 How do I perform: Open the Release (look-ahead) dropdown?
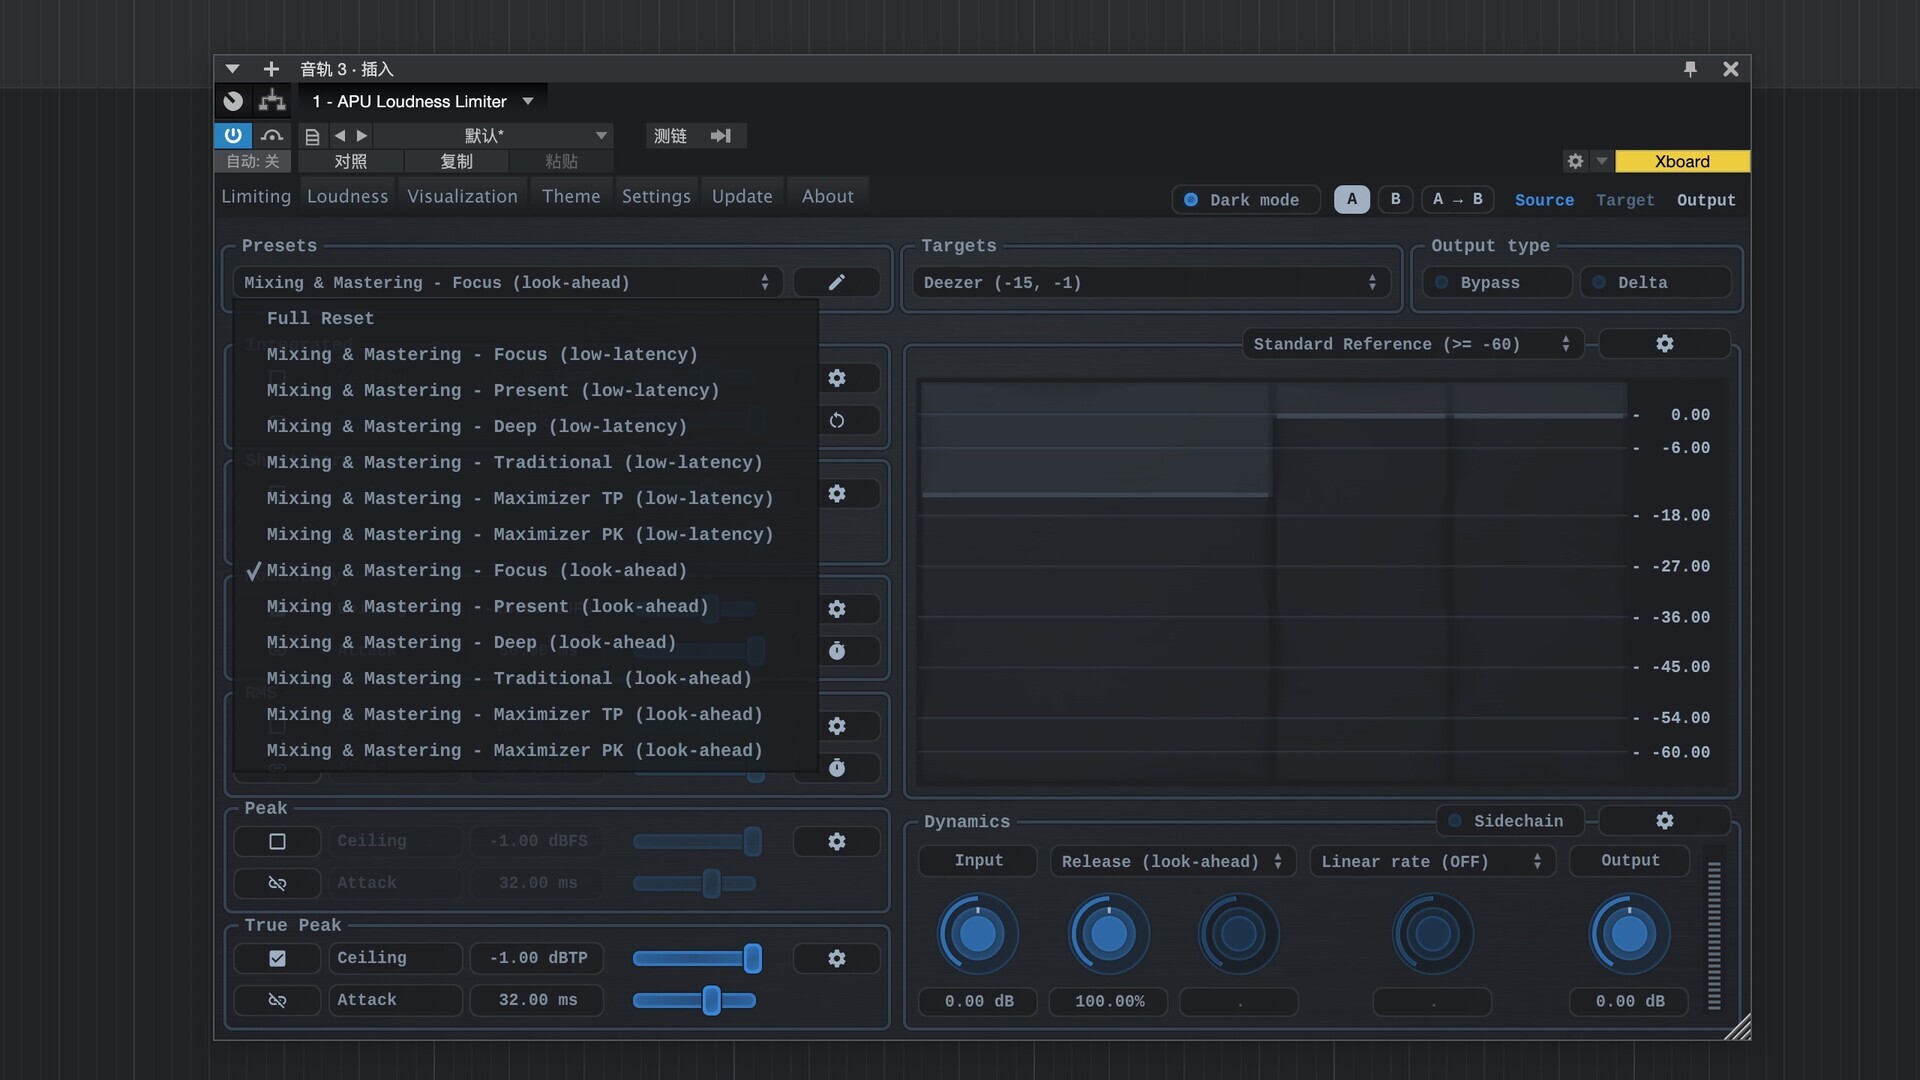[x=1172, y=861]
